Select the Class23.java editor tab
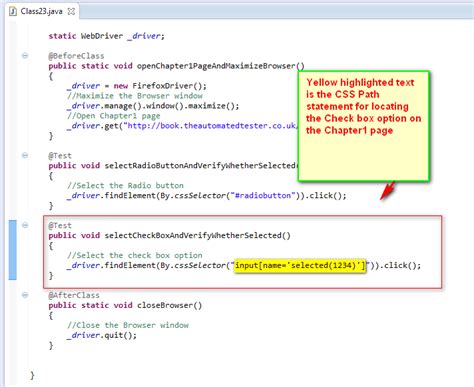The width and height of the screenshot is (474, 387). coord(42,11)
